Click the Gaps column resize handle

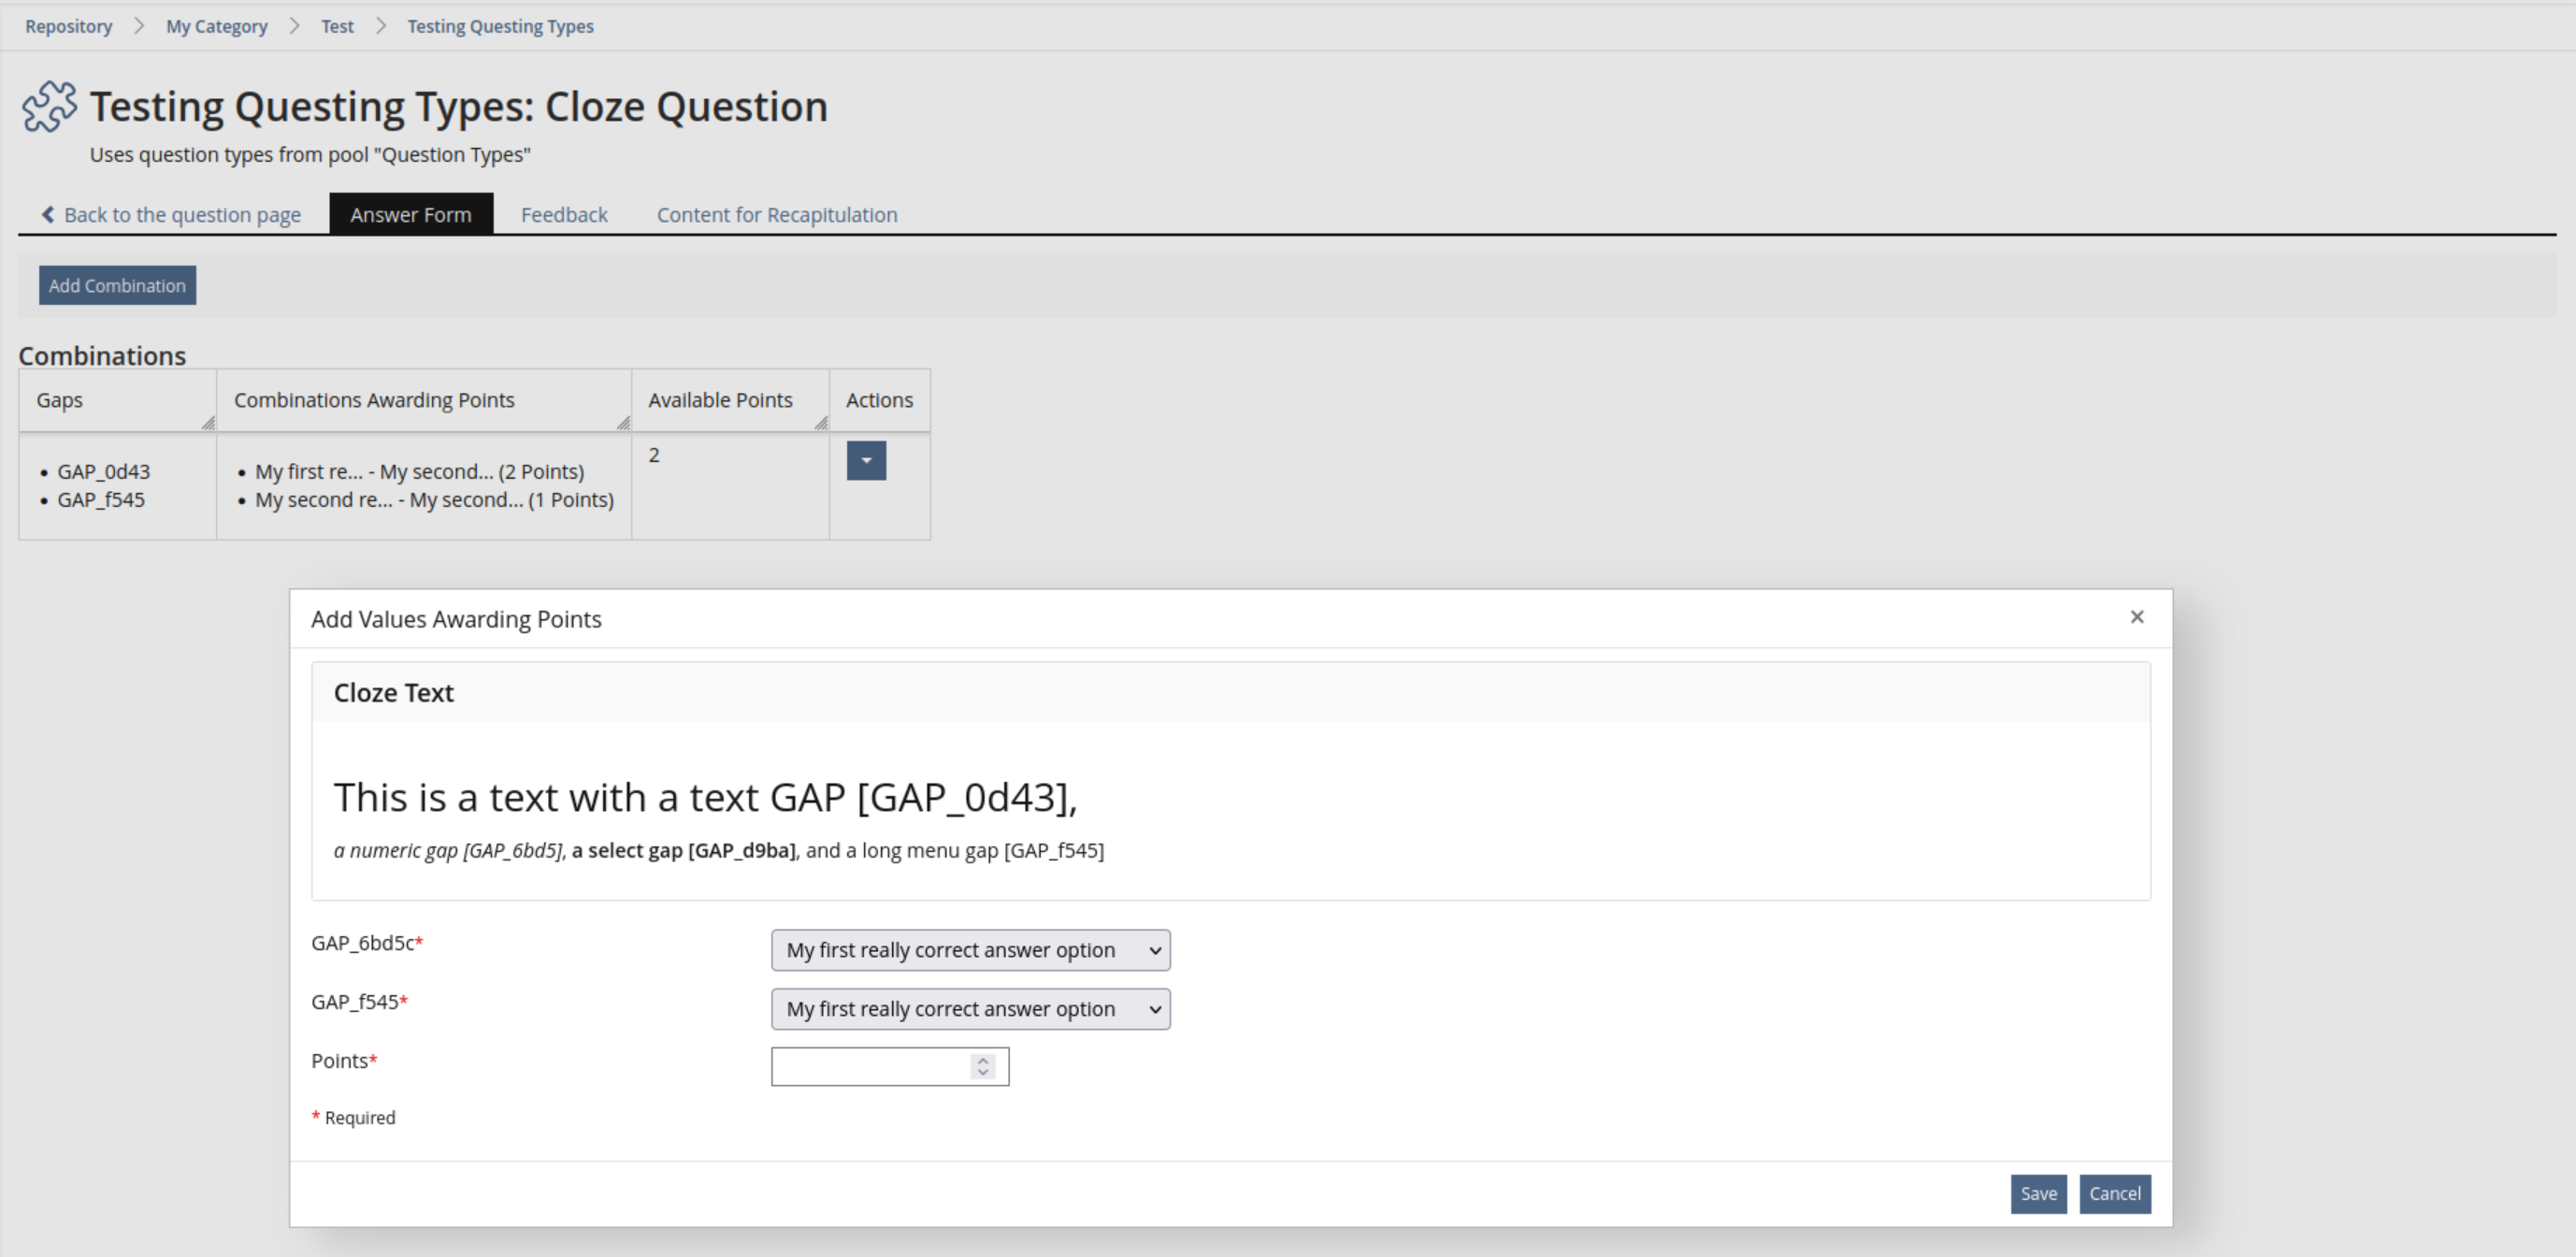(208, 424)
